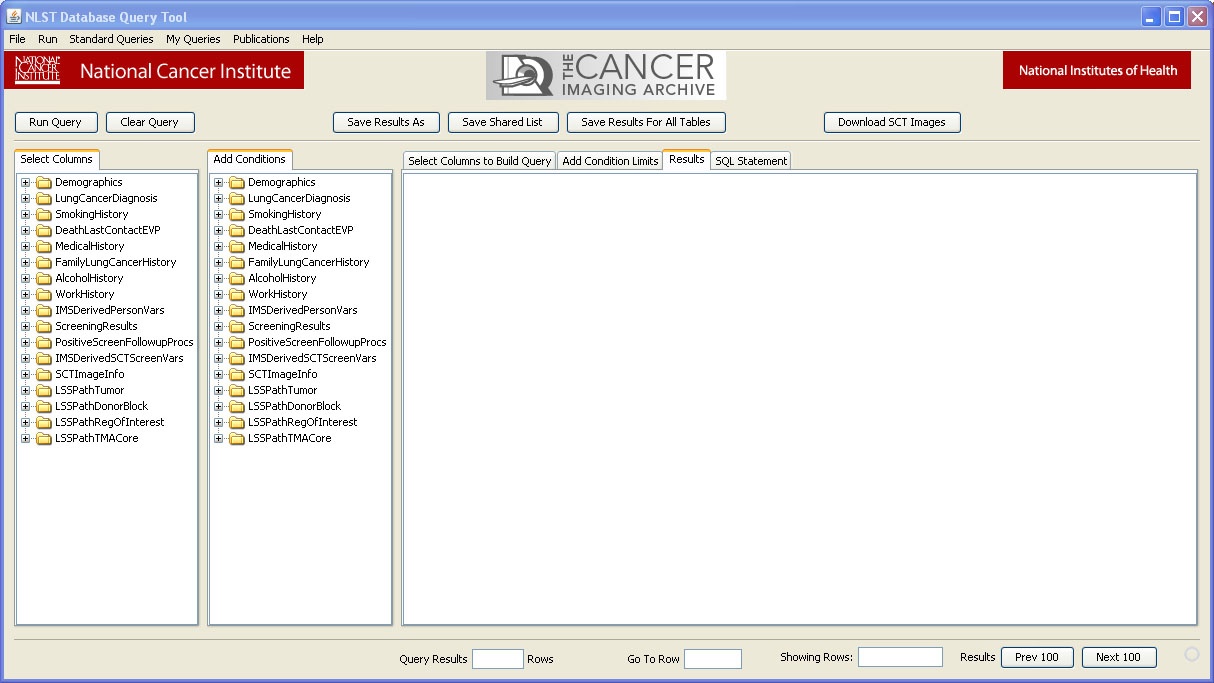Click the Go To Row input field

pyautogui.click(x=713, y=659)
